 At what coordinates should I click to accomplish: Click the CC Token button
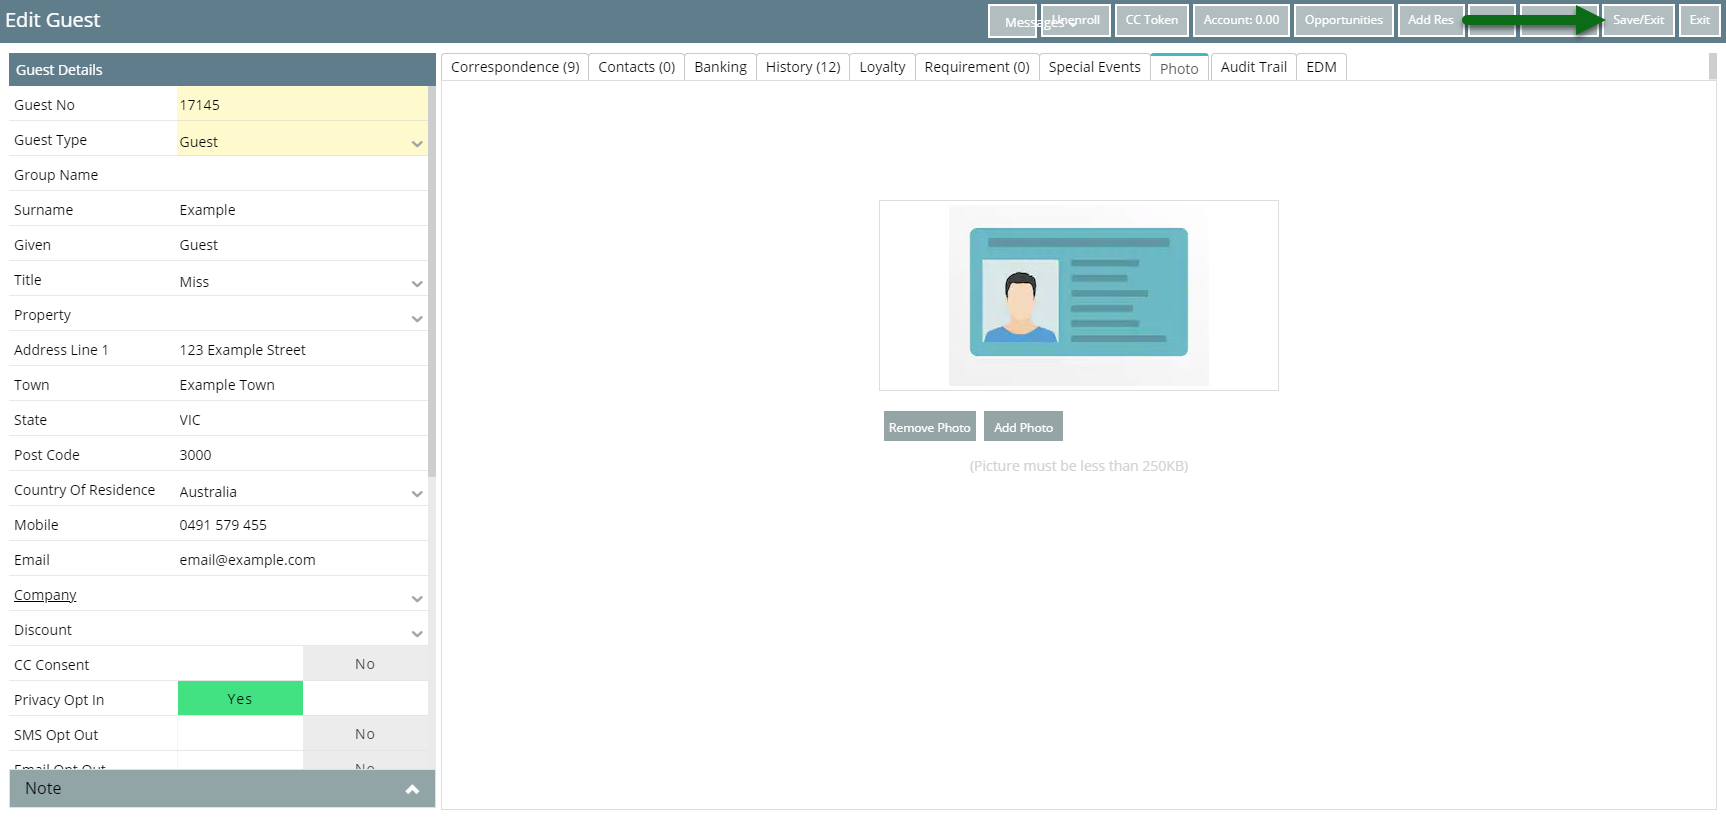coord(1152,20)
